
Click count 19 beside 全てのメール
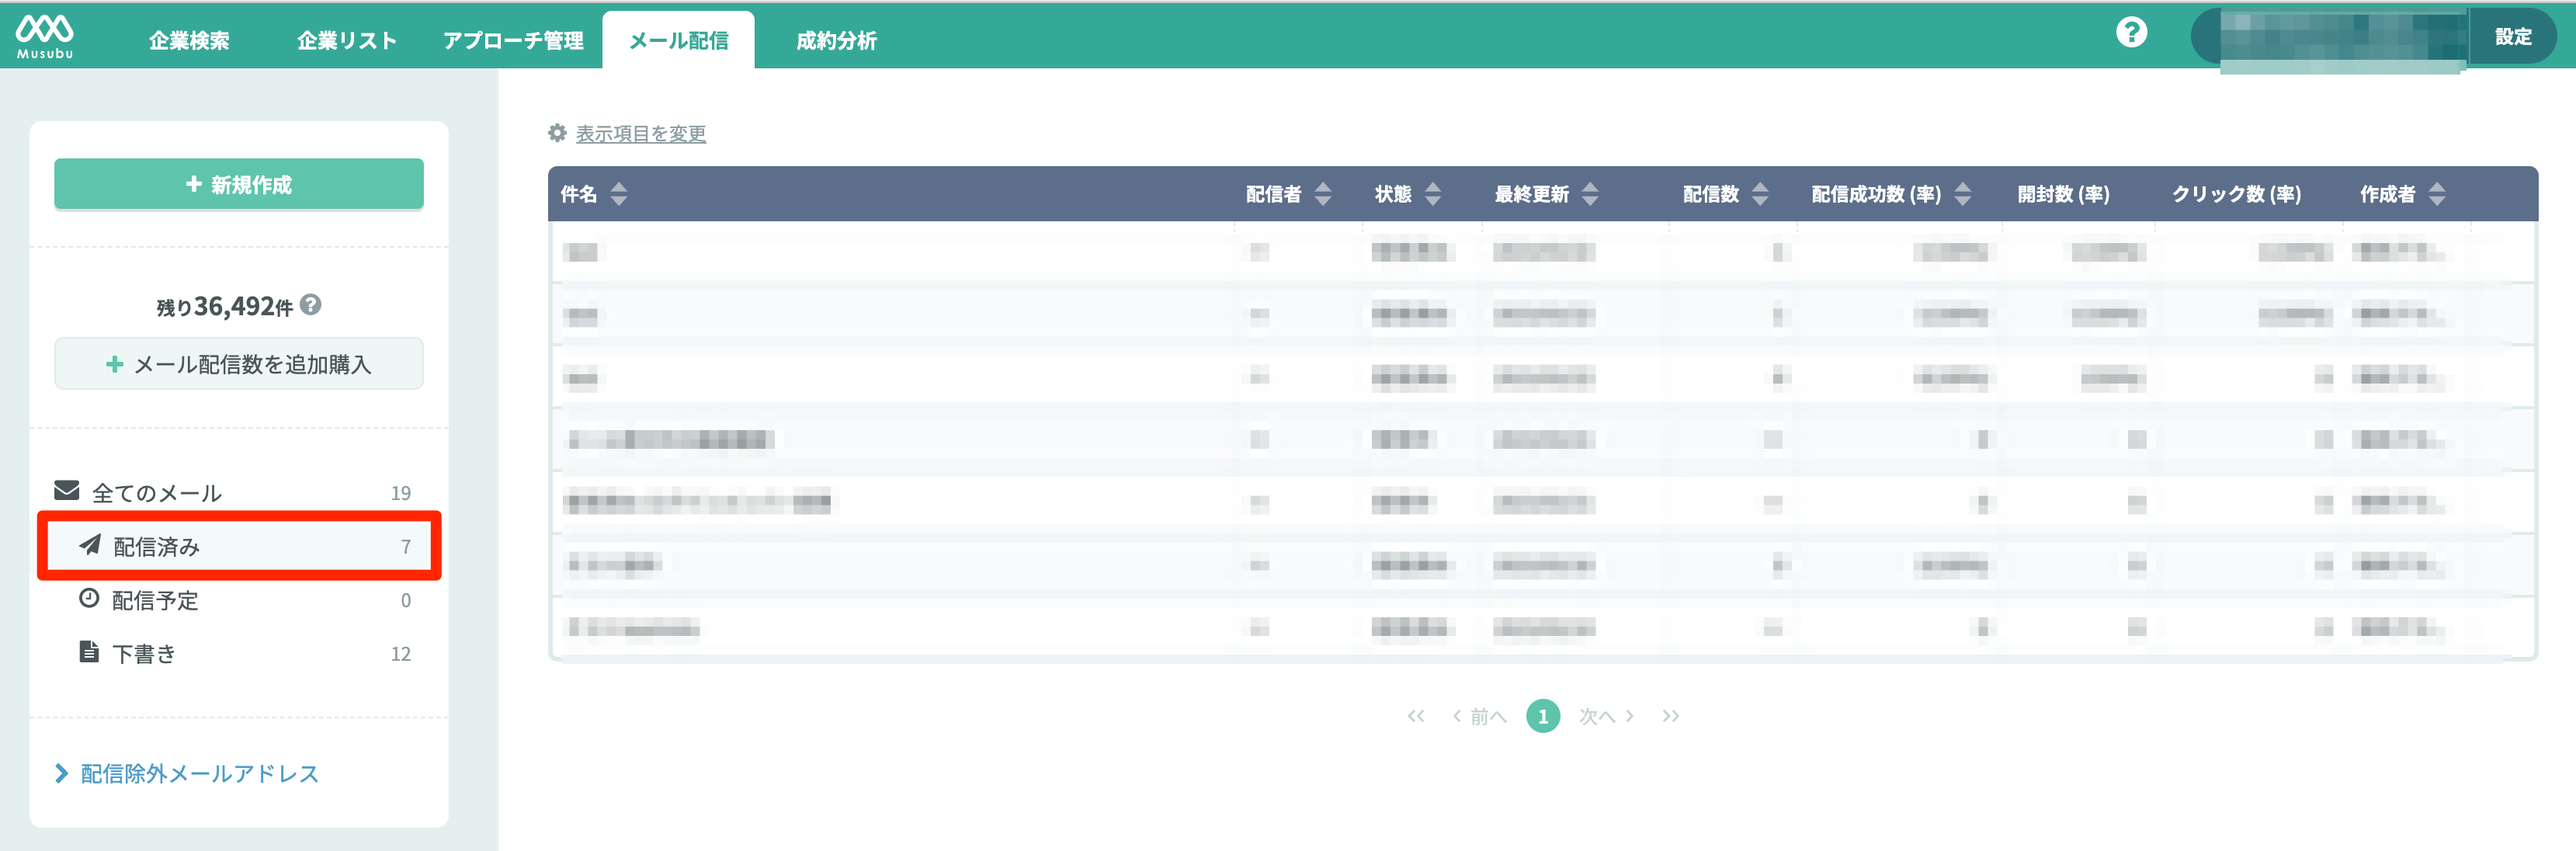(401, 493)
